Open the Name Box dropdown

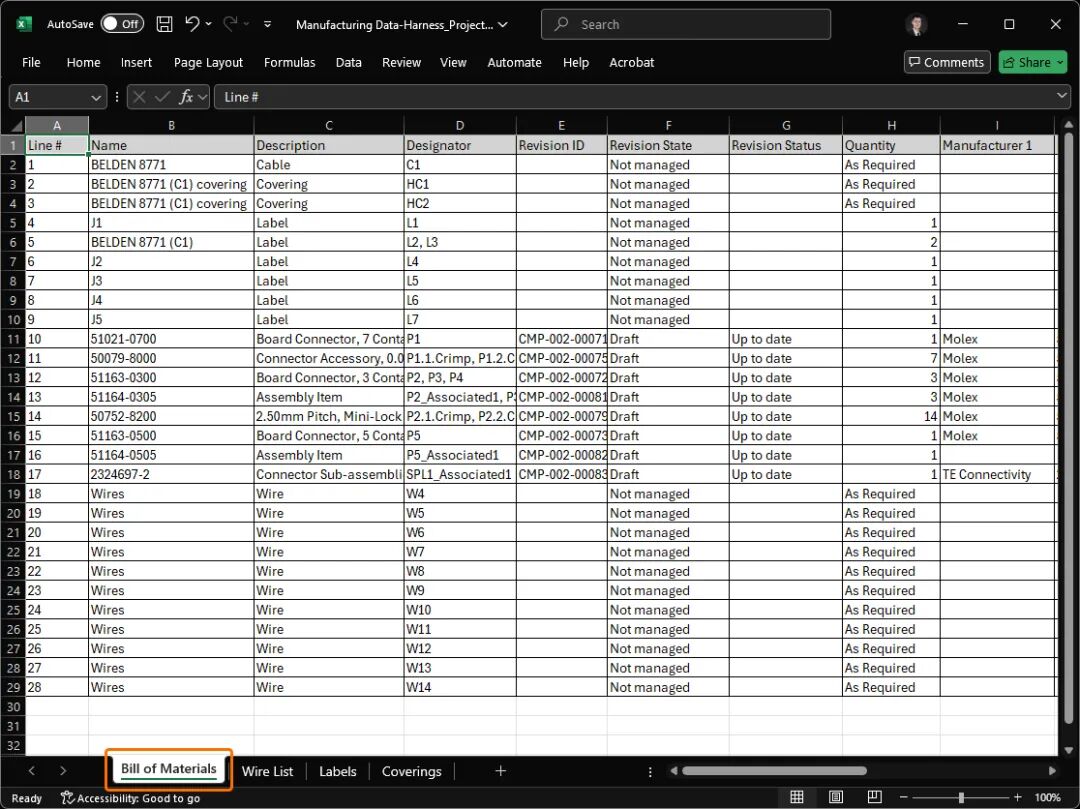point(97,97)
